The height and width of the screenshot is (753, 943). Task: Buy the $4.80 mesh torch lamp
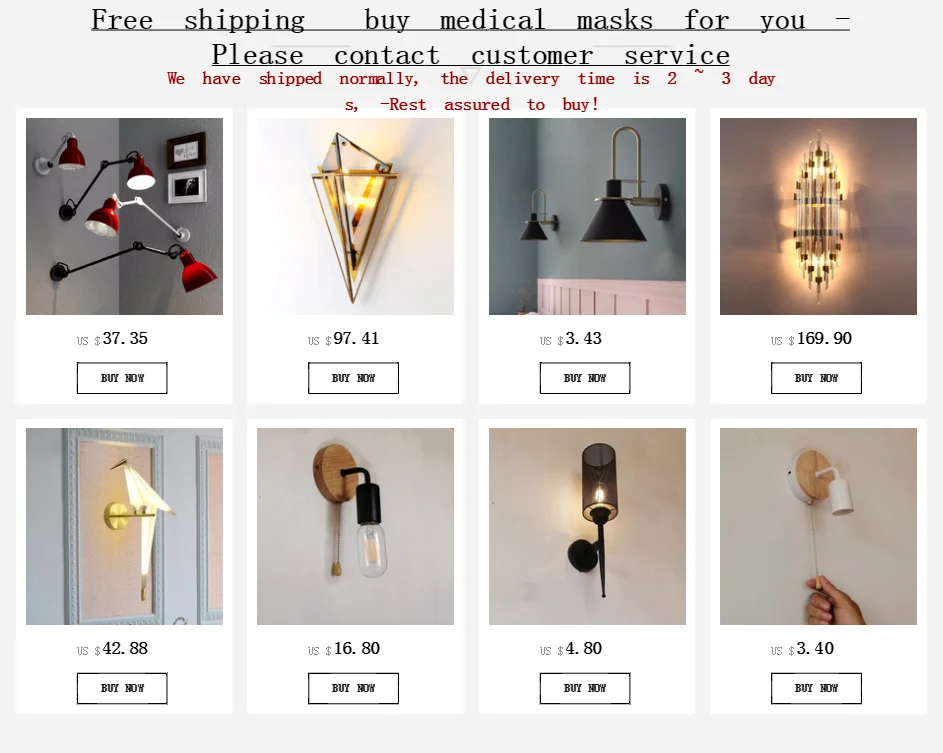pyautogui.click(x=585, y=688)
